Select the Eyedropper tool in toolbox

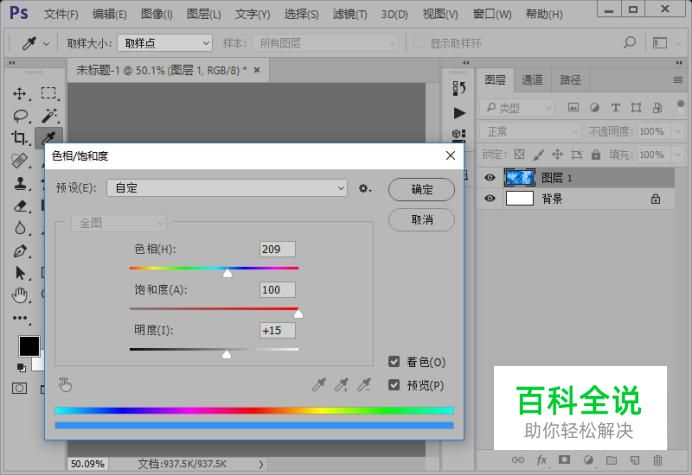tap(49, 138)
